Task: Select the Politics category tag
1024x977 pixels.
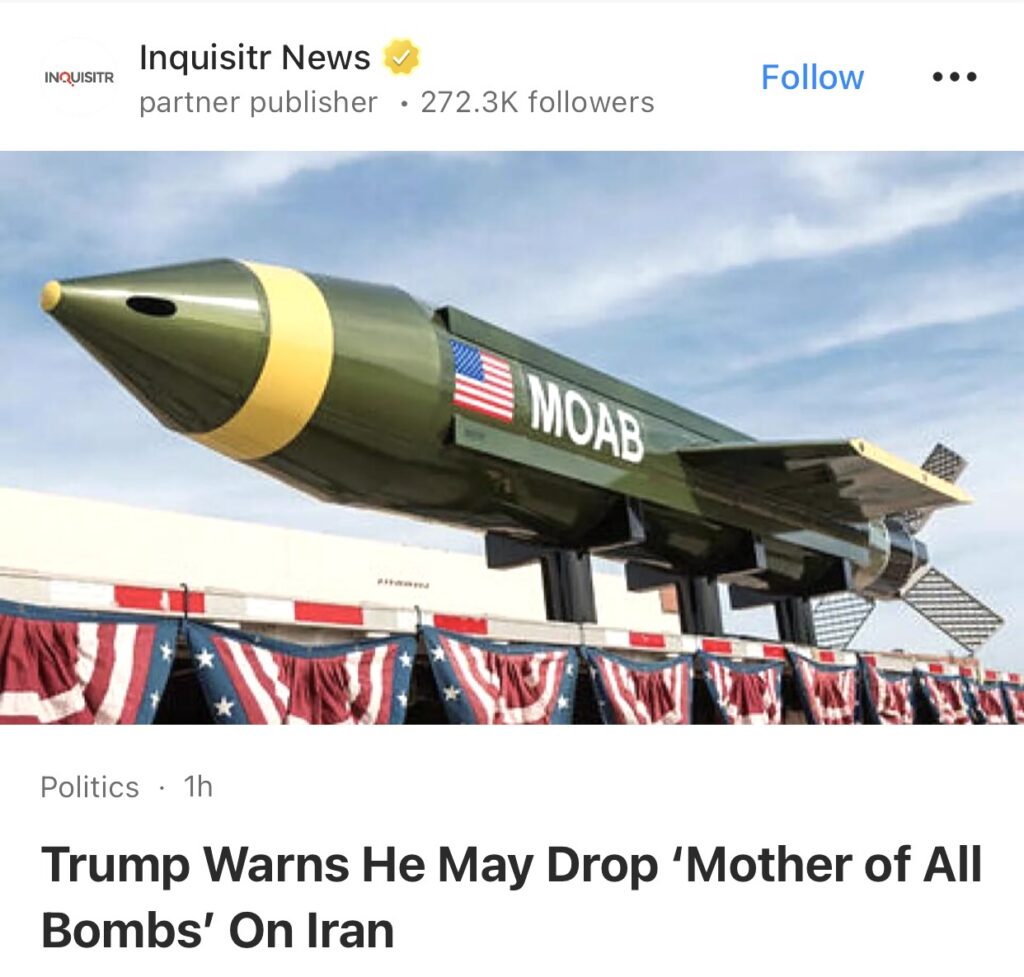Action: (x=89, y=787)
